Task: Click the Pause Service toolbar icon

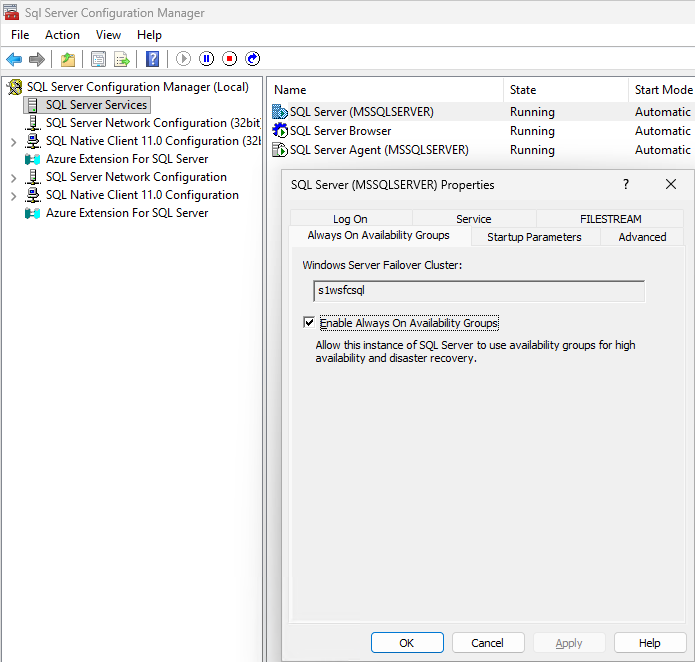Action: pos(206,58)
